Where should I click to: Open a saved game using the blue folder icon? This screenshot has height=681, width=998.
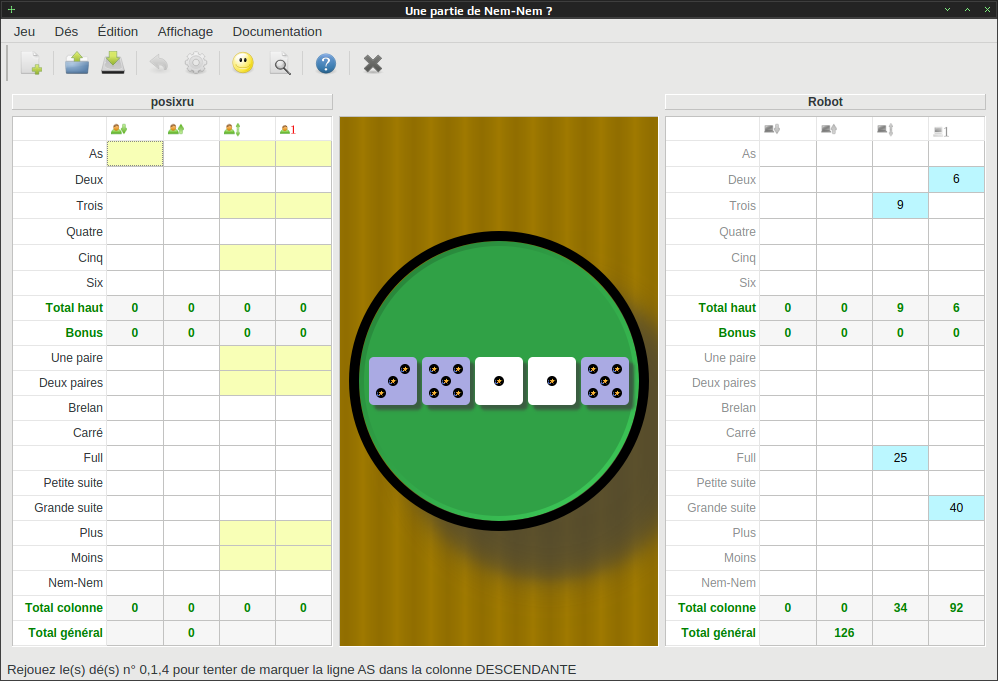pos(77,64)
